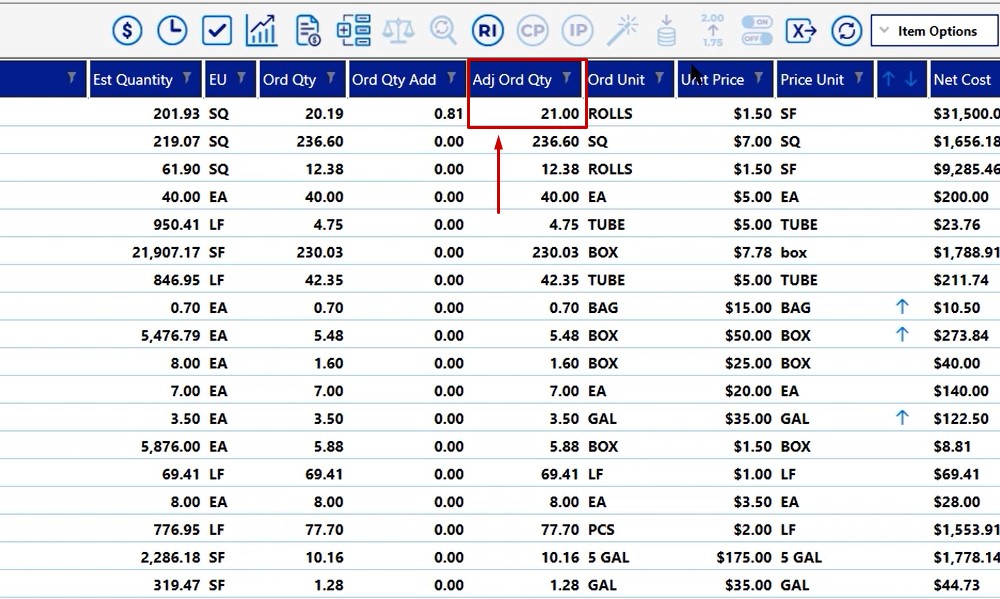The width and height of the screenshot is (1000, 599).
Task: Click the 2.00 to 1.75 rounding icon
Action: click(712, 31)
